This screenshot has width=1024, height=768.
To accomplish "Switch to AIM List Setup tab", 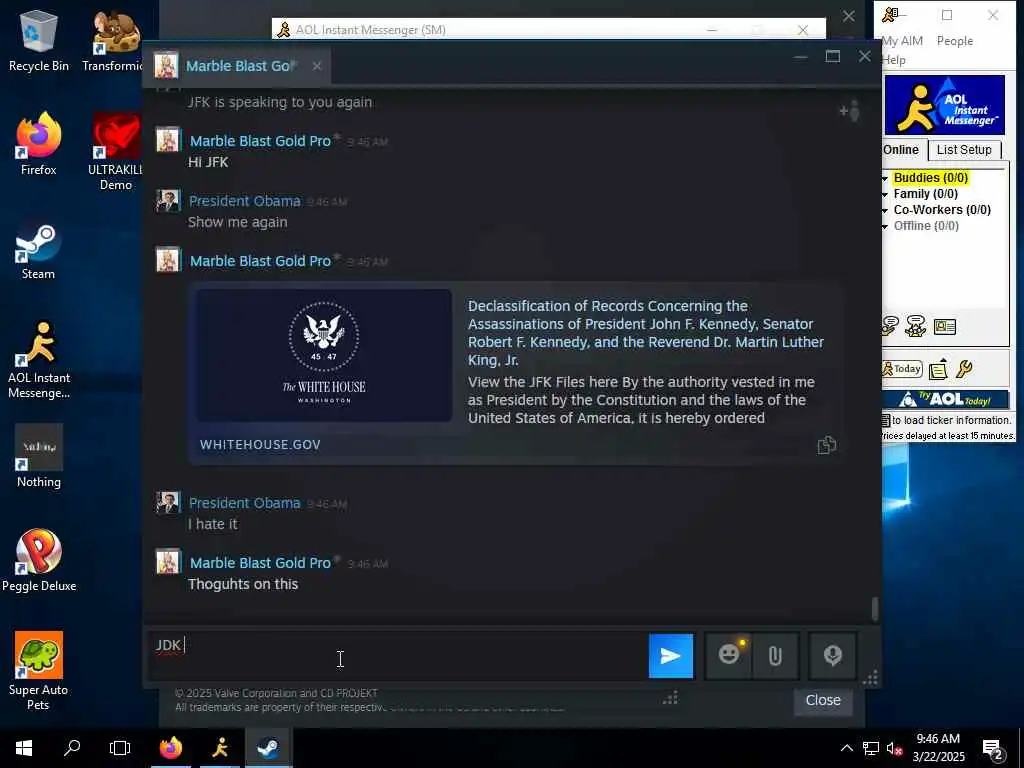I will [x=964, y=150].
